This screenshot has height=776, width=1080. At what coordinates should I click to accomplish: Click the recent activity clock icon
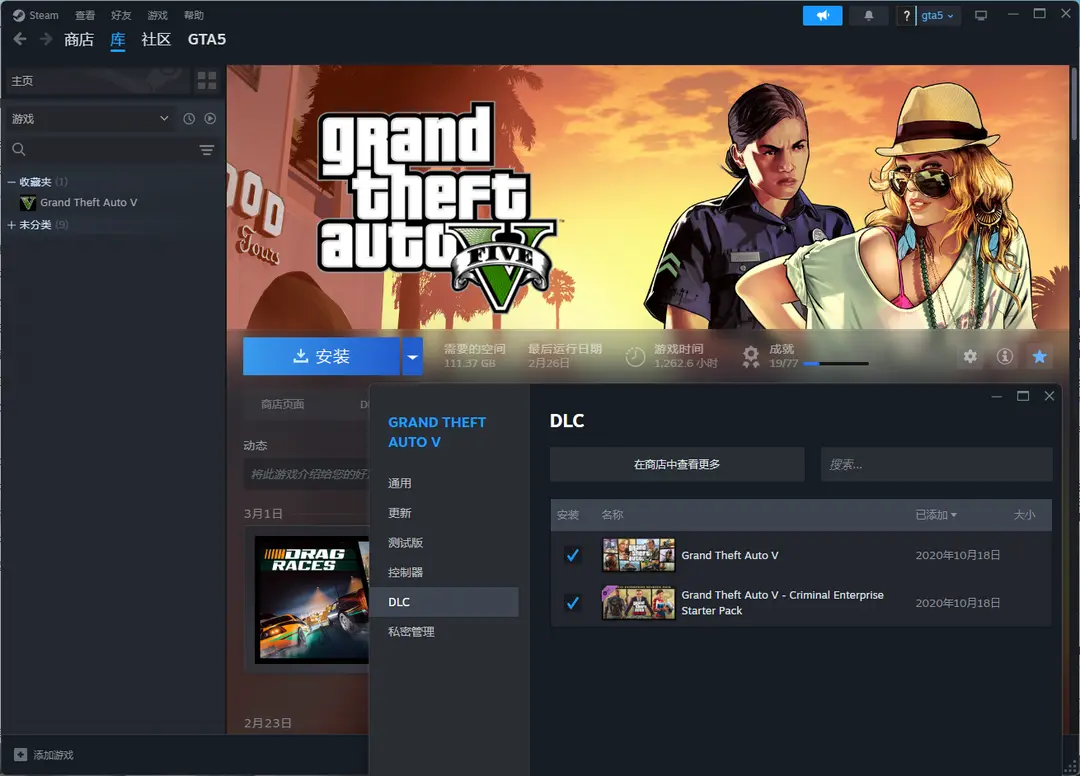point(189,118)
